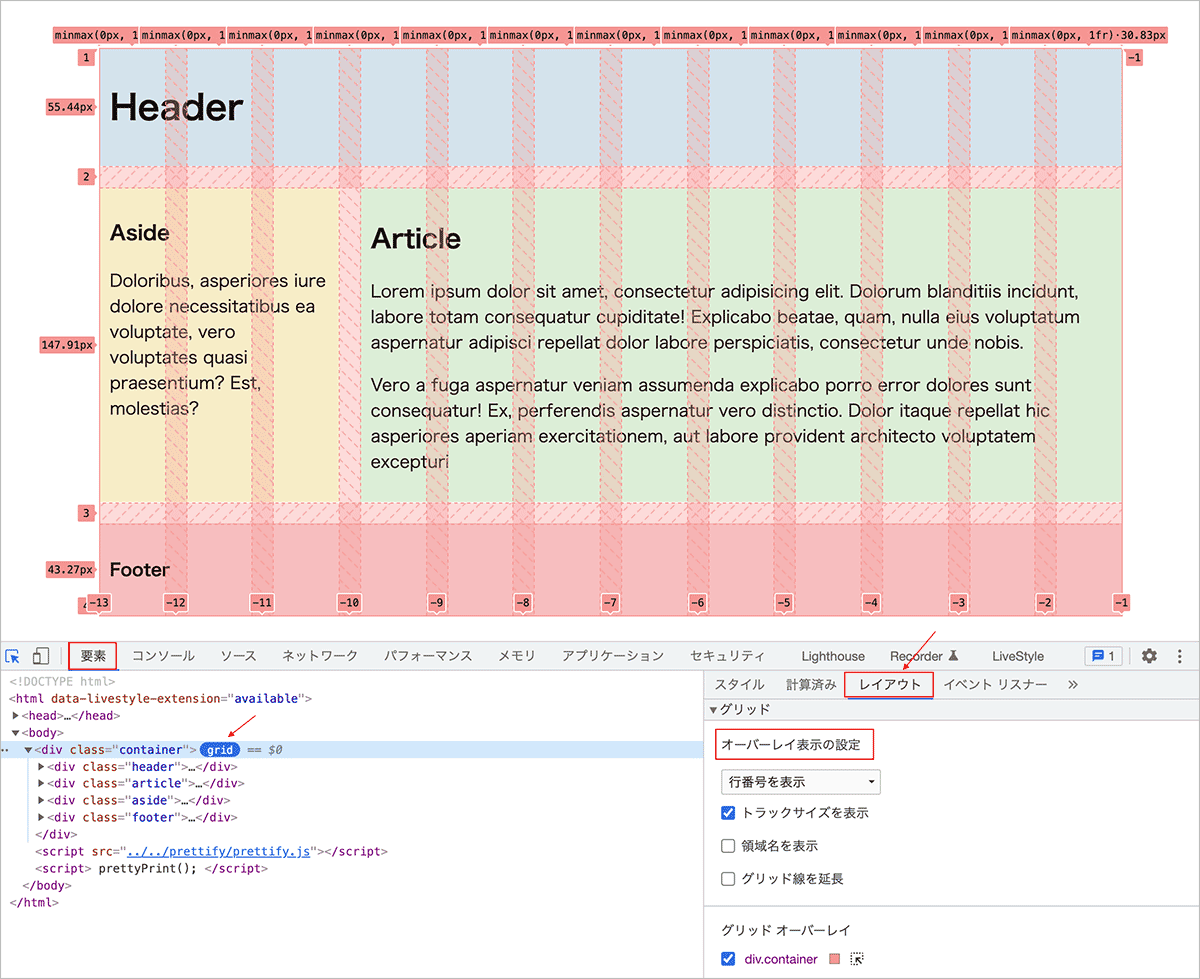Uncheck トラックサイズを表示 checkbox
The image size is (1200, 979).
click(x=728, y=813)
